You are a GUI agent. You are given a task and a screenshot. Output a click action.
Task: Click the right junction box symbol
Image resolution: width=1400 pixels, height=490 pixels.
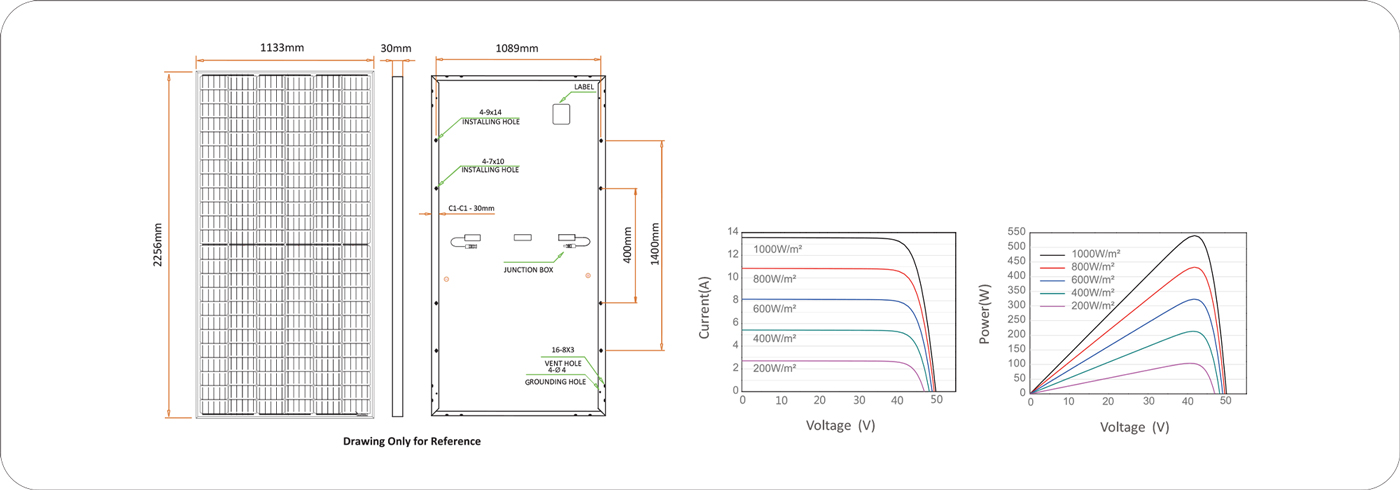574,240
